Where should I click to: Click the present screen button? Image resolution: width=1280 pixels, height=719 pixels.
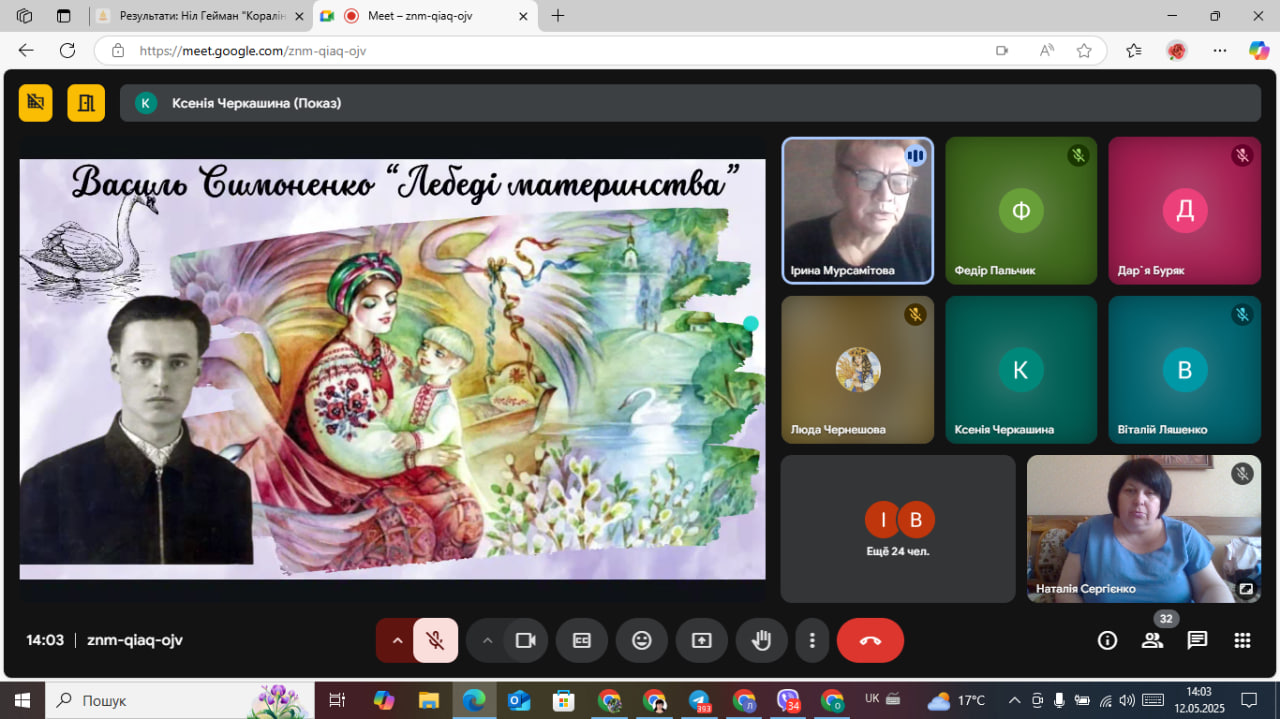[x=702, y=640]
